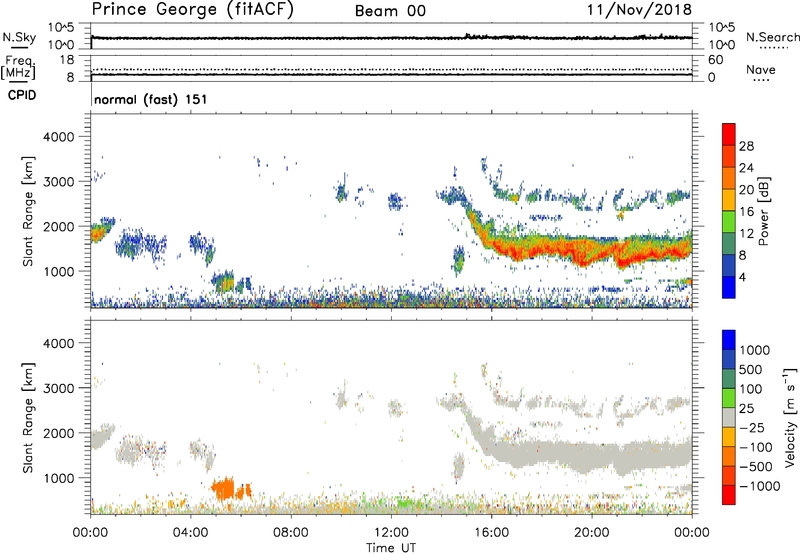Click the '-500' tick on the Velocity colorbar
This screenshot has width=800, height=554.
pyautogui.click(x=755, y=466)
